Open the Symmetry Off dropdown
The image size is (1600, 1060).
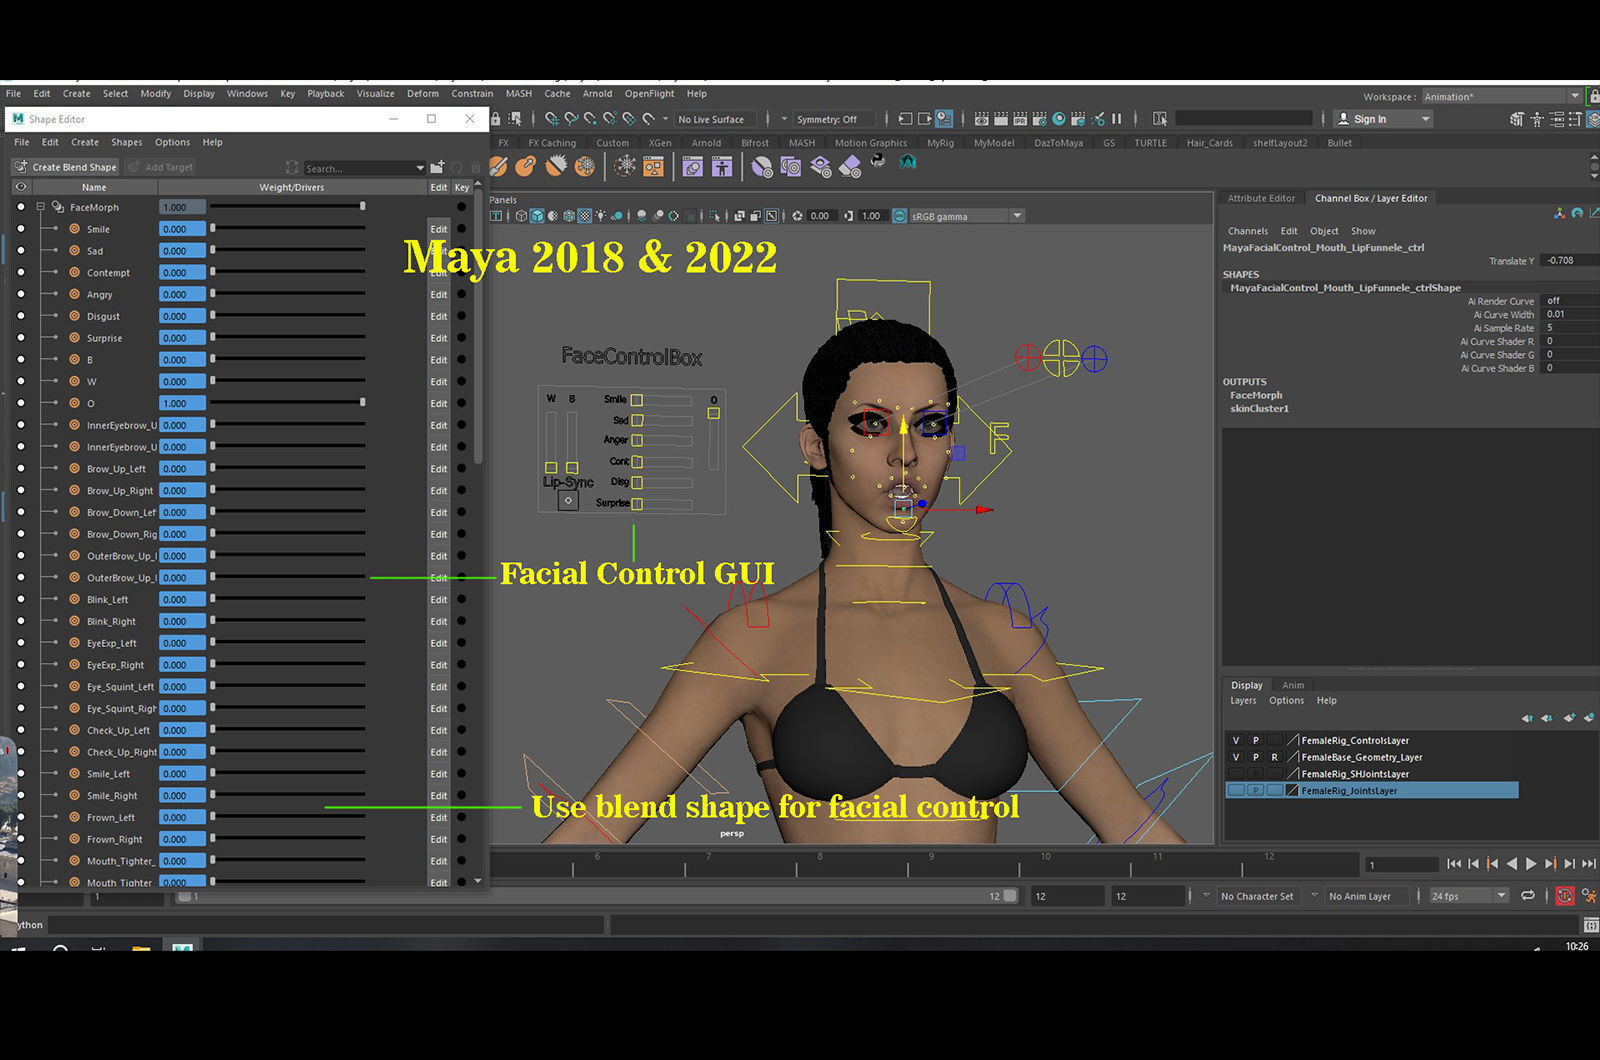[x=835, y=119]
